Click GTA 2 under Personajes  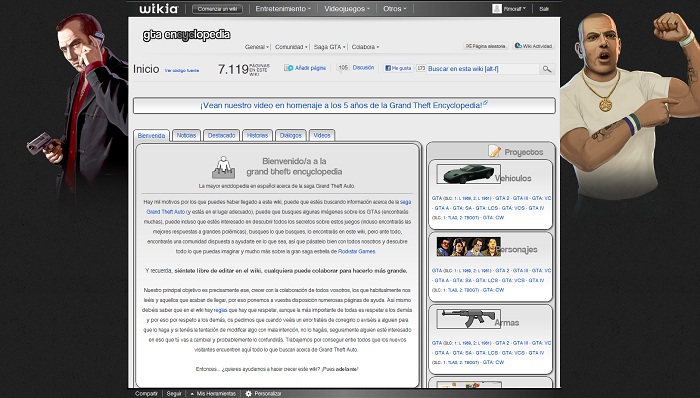502,270
